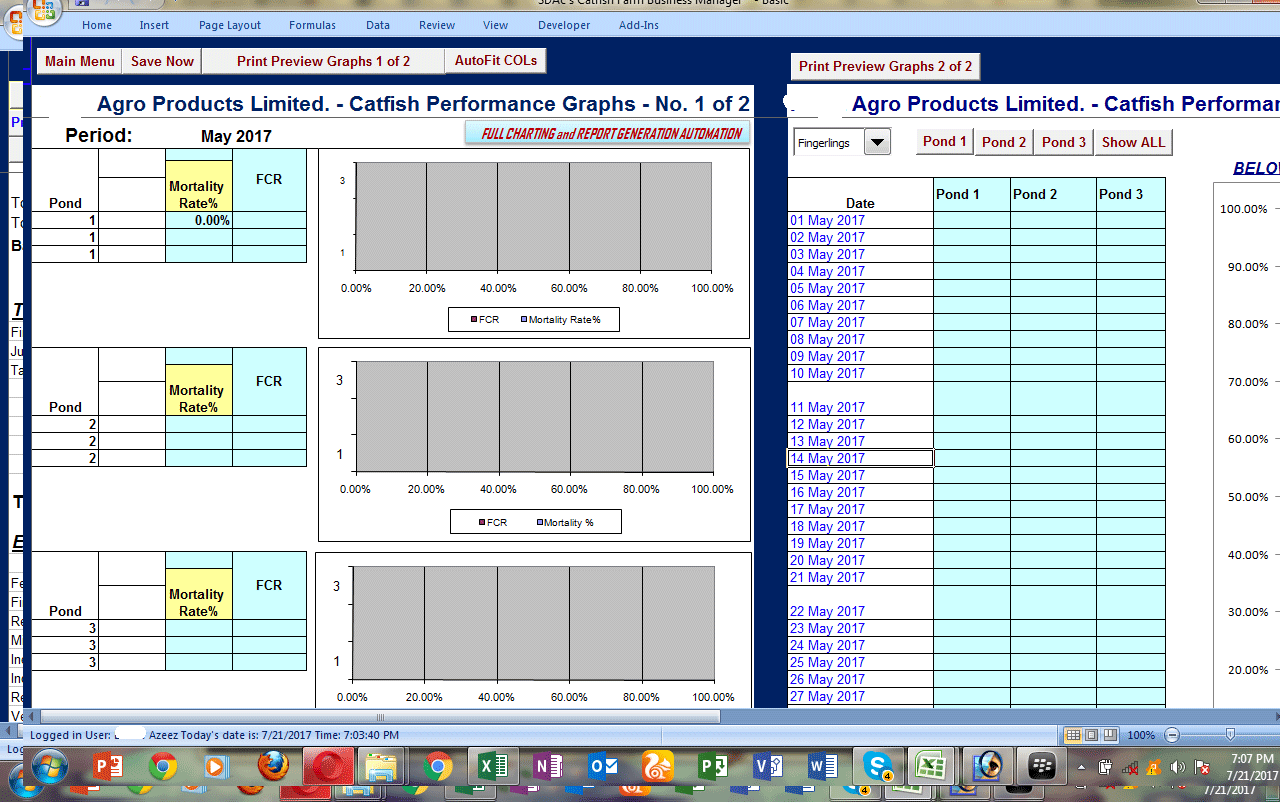Open the Add-Ins ribbon tab
This screenshot has height=804, width=1280.
coord(639,25)
